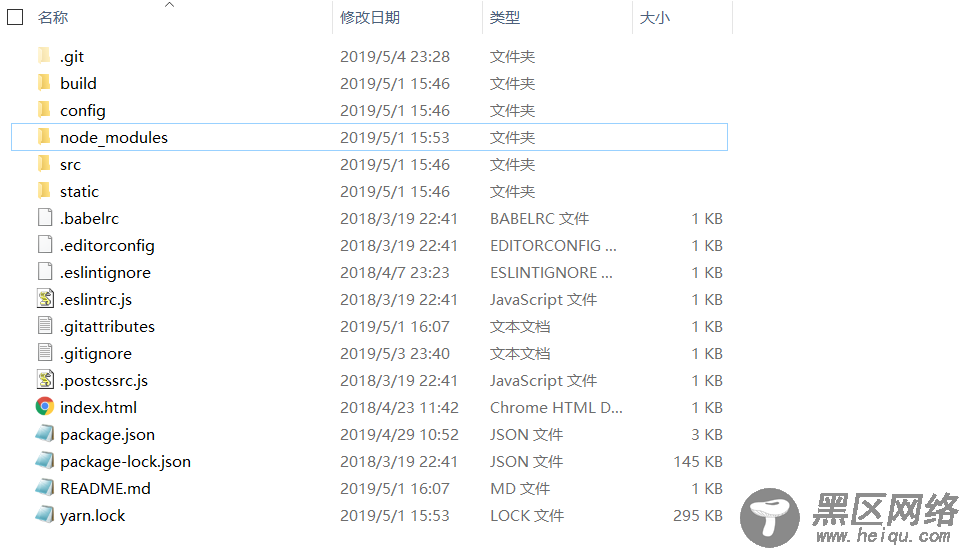Select the node_modules folder name
The width and height of the screenshot is (972, 553).
pyautogui.click(x=114, y=137)
